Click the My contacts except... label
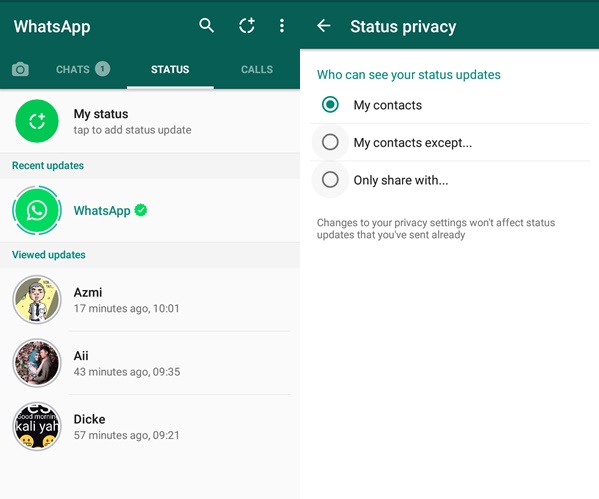 pyautogui.click(x=413, y=143)
